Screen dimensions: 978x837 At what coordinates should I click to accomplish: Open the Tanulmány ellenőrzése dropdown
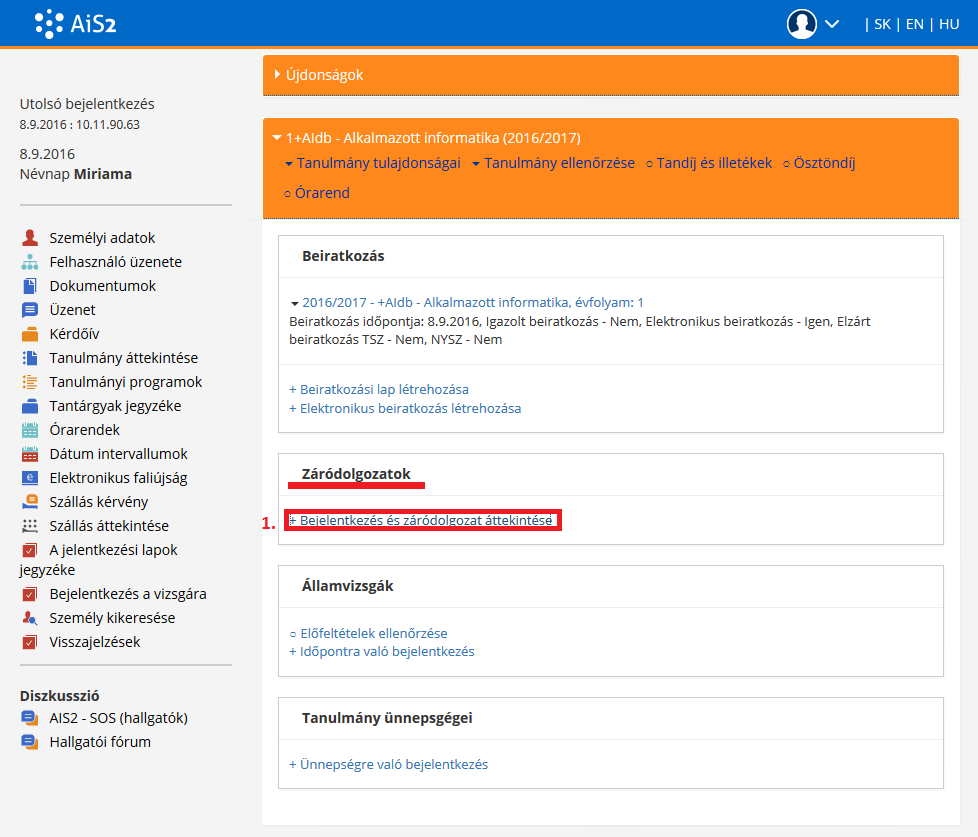click(x=553, y=163)
